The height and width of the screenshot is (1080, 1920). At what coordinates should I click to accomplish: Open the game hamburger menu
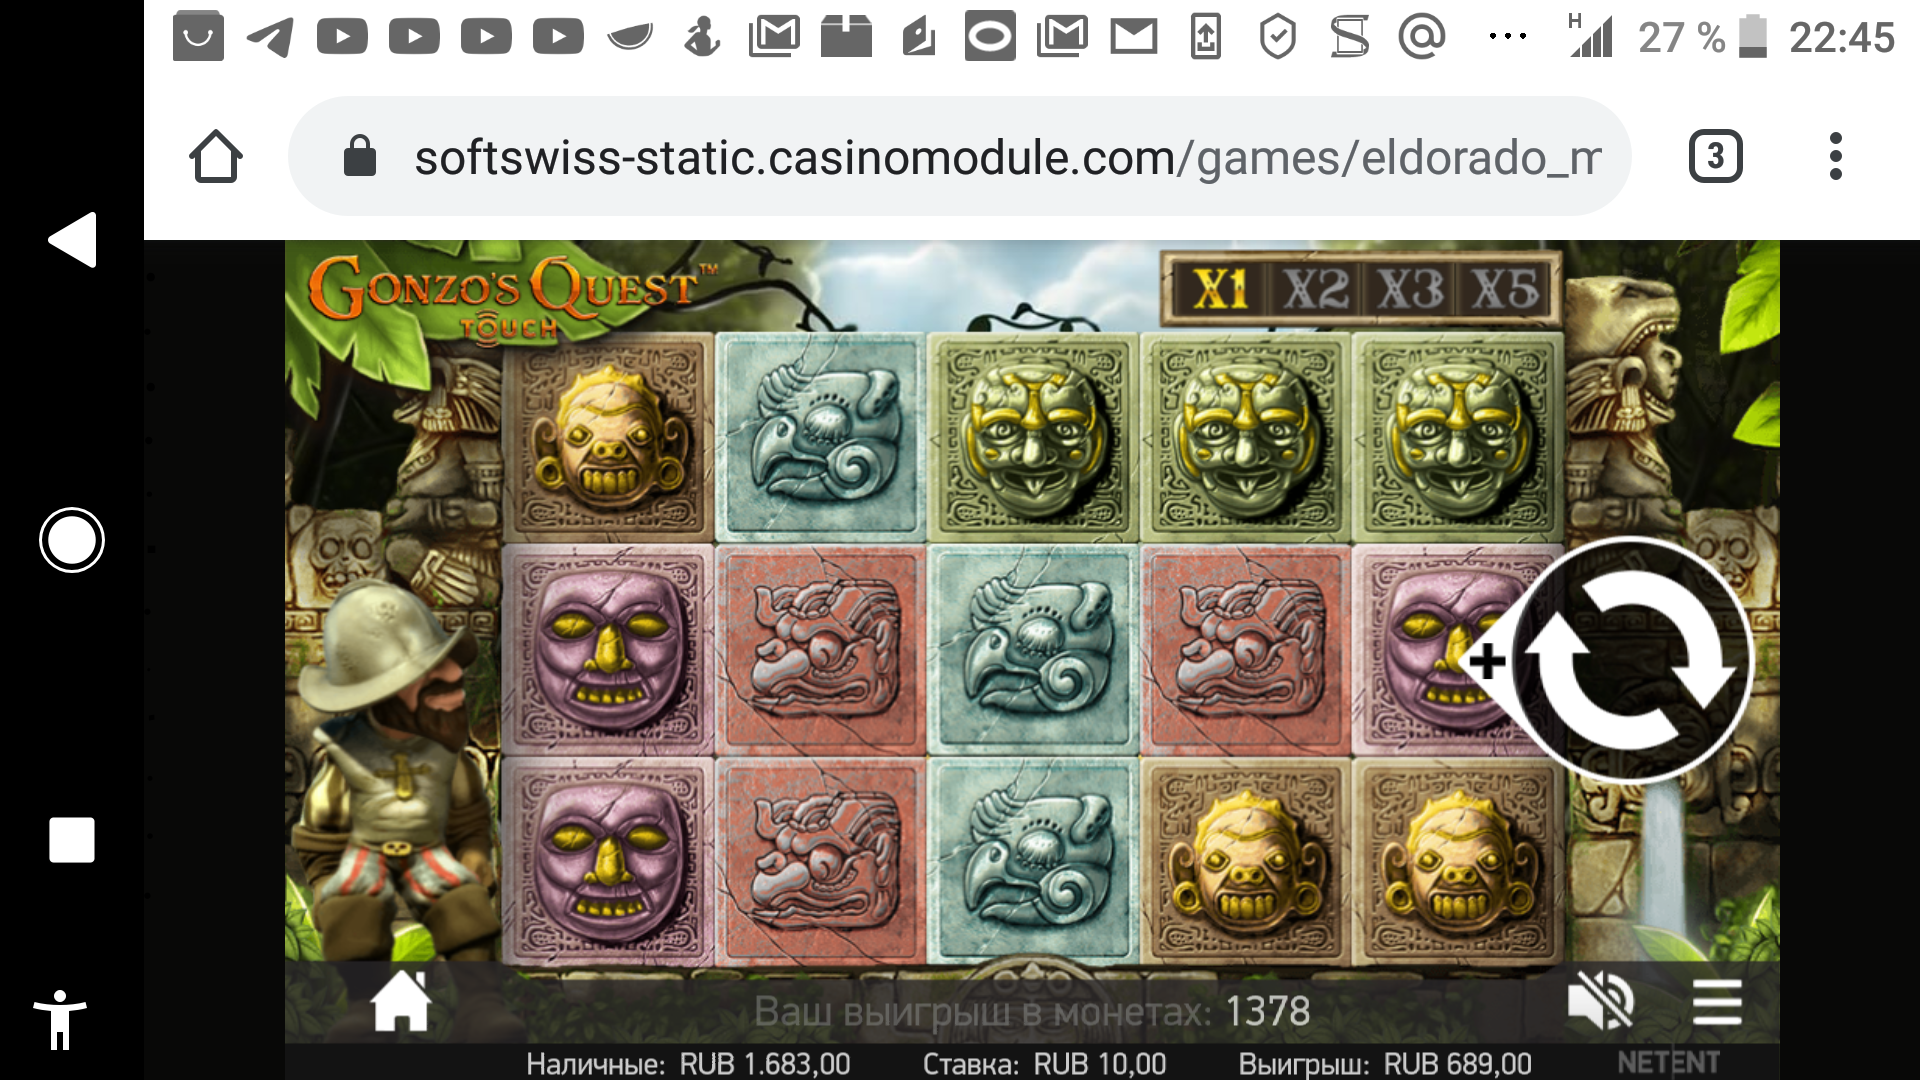coord(1717,1002)
